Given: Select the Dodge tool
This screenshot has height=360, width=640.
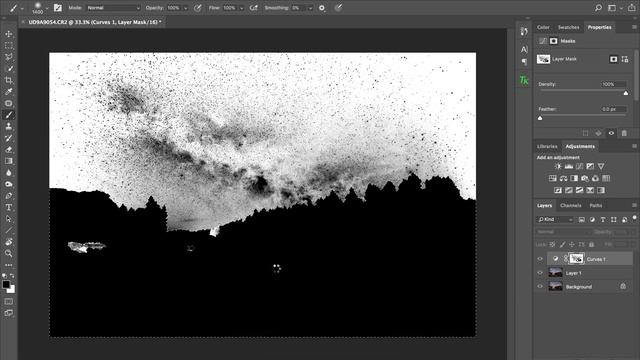Looking at the screenshot, I should [x=9, y=184].
